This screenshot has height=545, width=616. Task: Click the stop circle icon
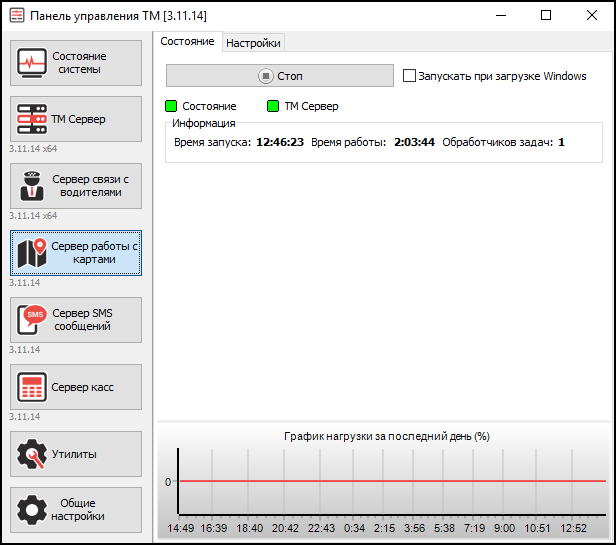pos(266,76)
